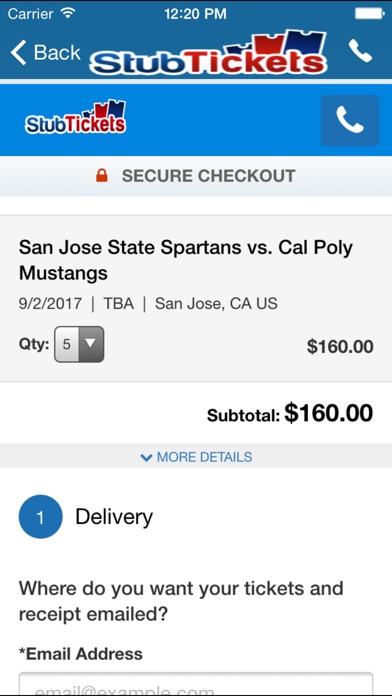The width and height of the screenshot is (392, 696).
Task: Tap the phone icon in top navigation bar
Action: (360, 51)
